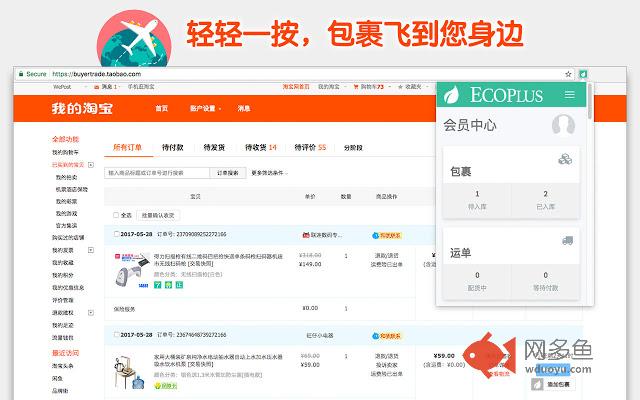Click the member avatar in 会员中心
The image size is (640, 400).
pyautogui.click(x=563, y=124)
